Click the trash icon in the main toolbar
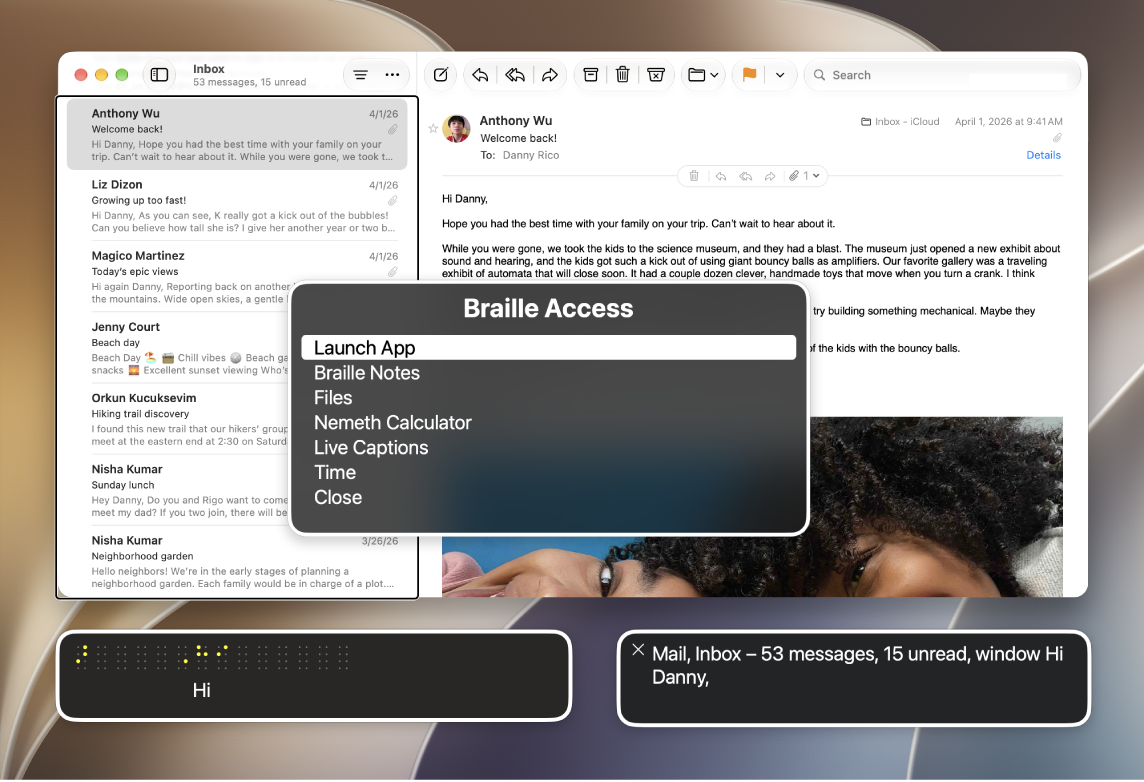 [622, 74]
